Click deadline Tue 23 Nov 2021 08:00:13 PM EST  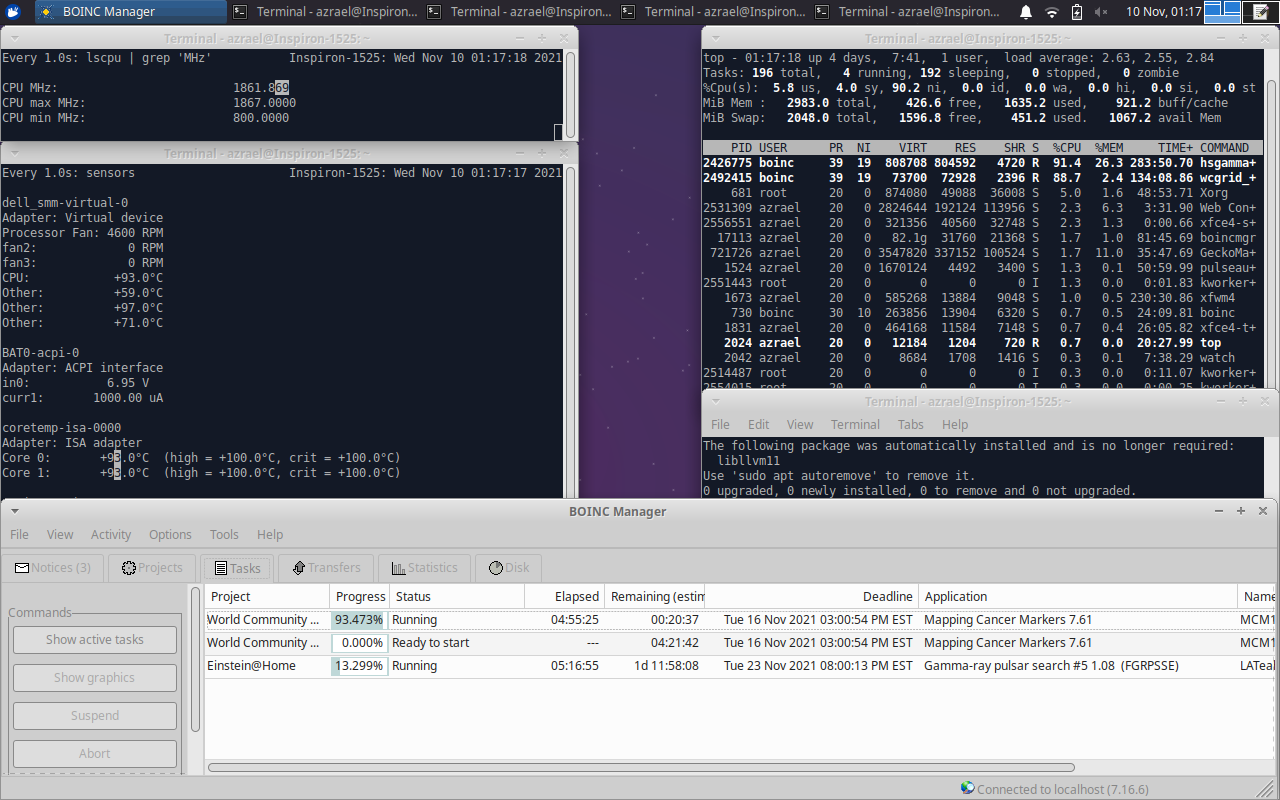click(x=818, y=666)
